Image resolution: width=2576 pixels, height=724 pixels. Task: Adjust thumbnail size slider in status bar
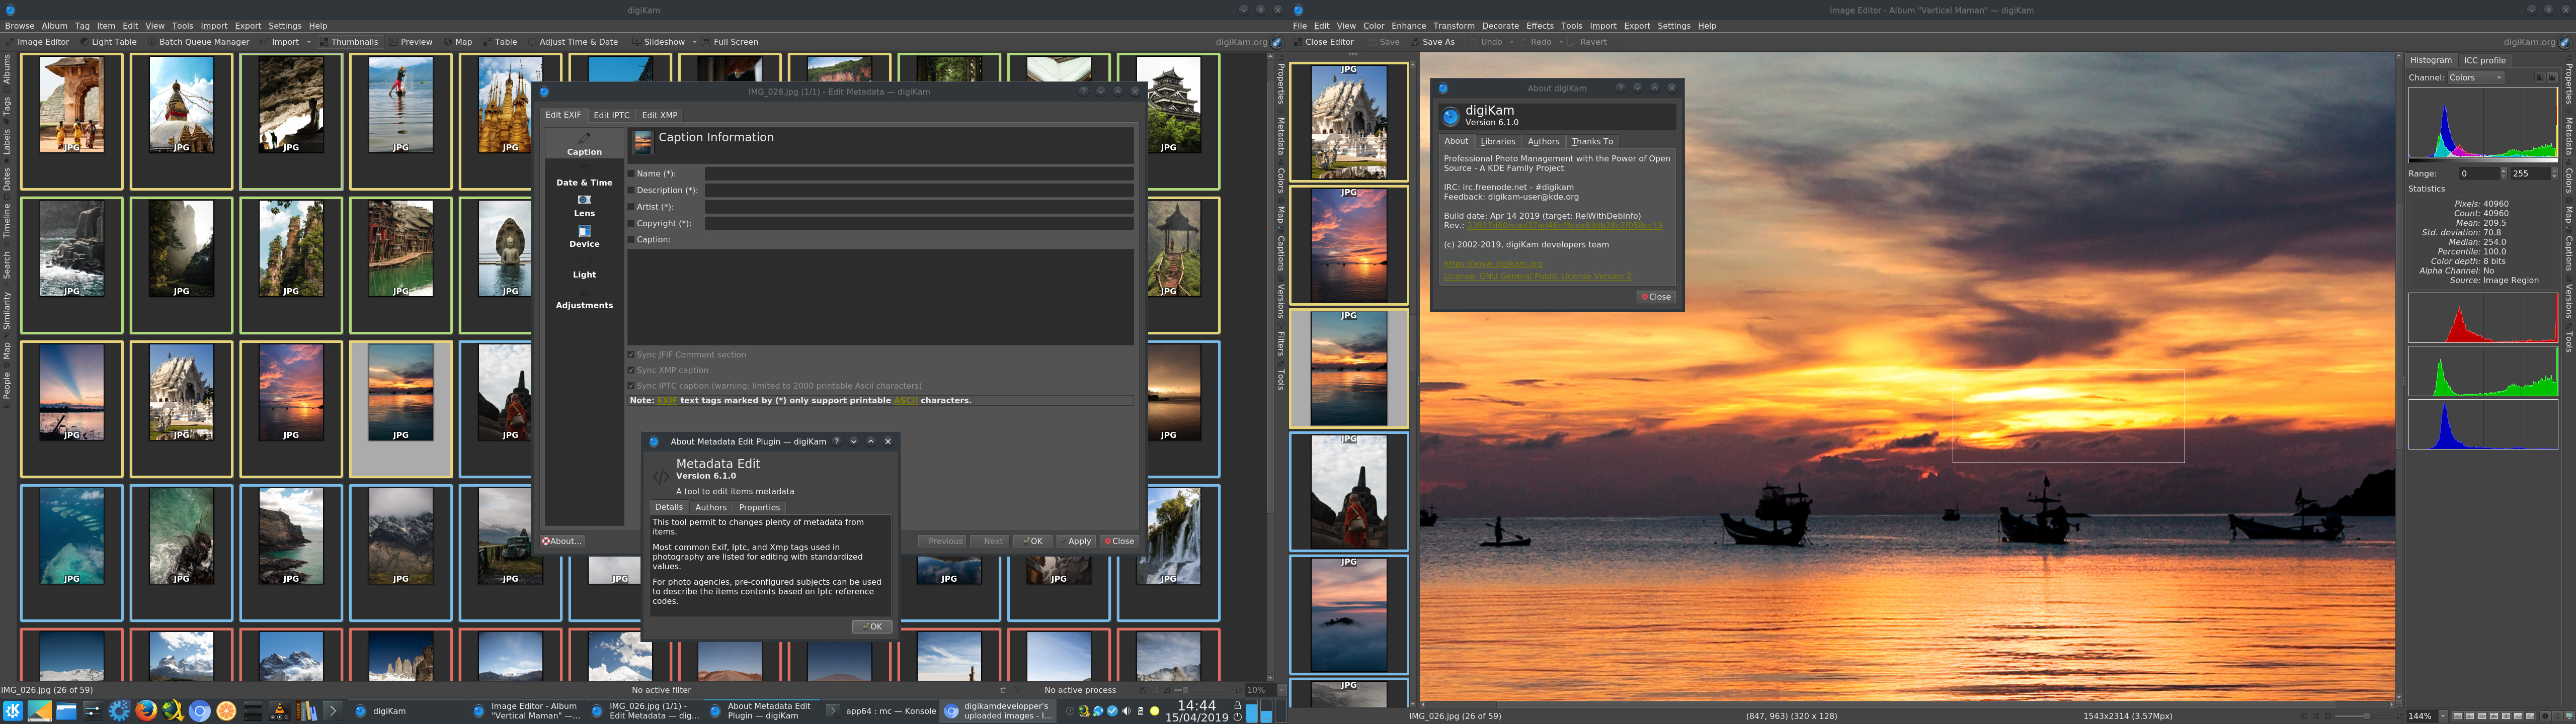point(1203,690)
